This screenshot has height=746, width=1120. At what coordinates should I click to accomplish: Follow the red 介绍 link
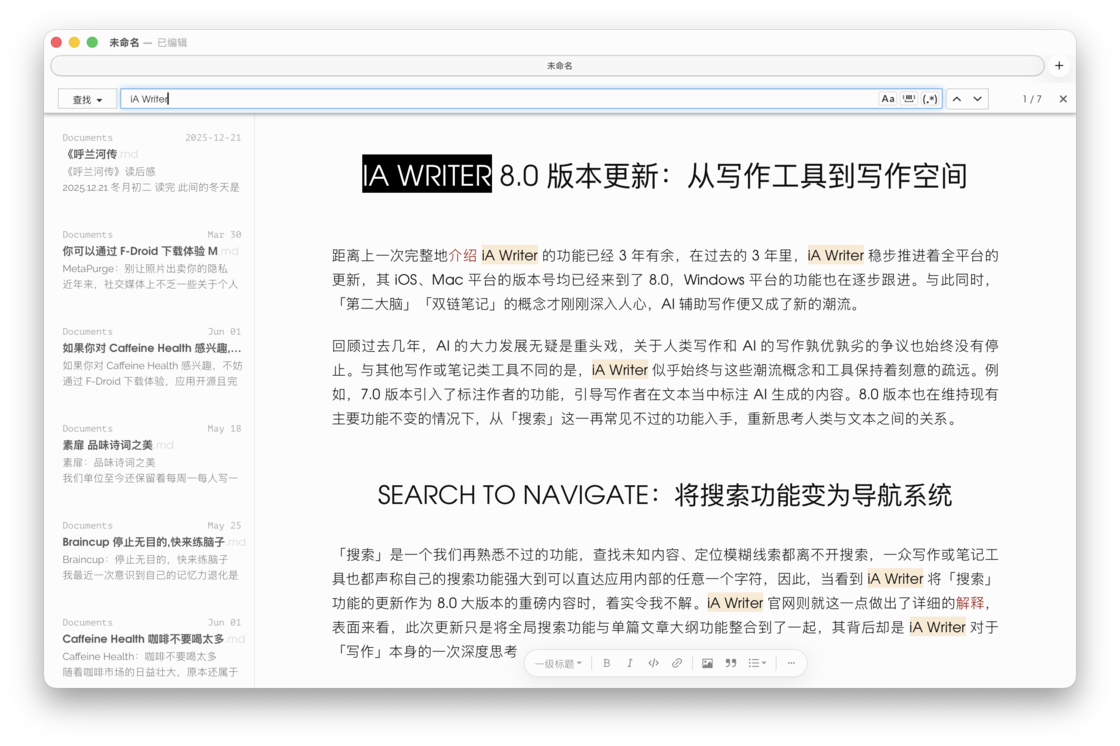462,255
